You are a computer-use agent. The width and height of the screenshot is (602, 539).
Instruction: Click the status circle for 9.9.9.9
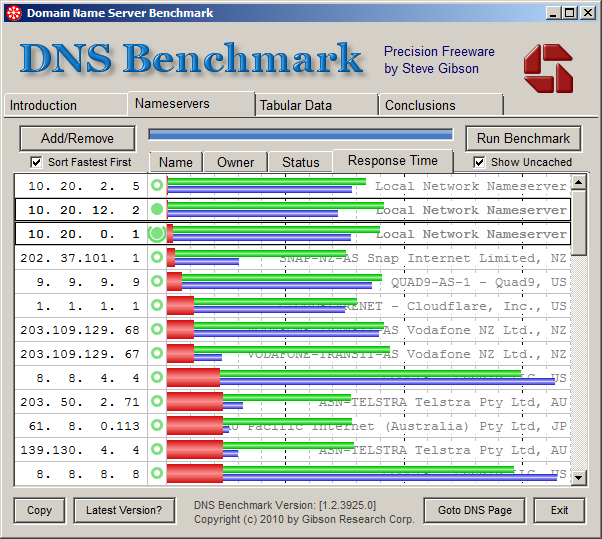(157, 281)
